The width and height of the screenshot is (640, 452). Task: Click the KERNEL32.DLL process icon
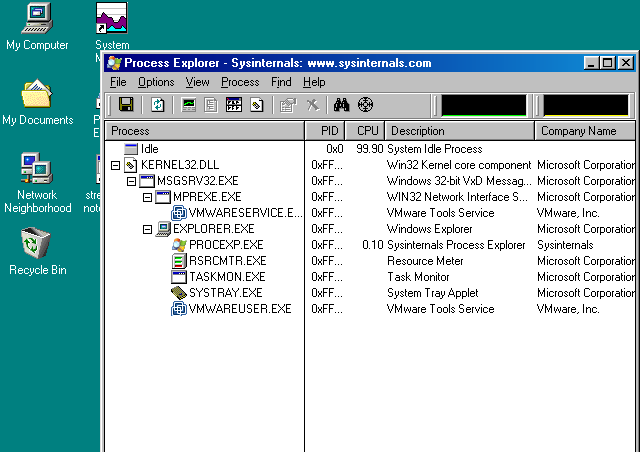[131, 165]
